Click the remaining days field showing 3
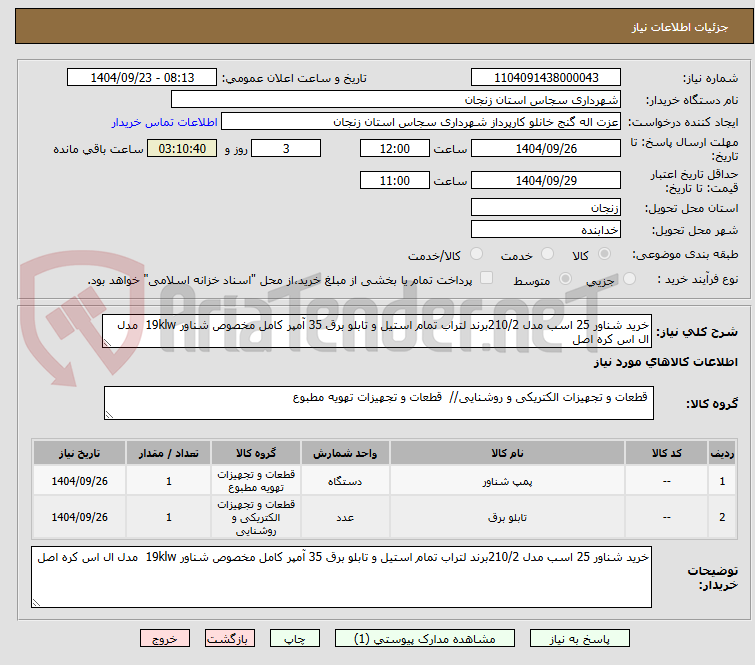The image size is (755, 665). click(286, 148)
